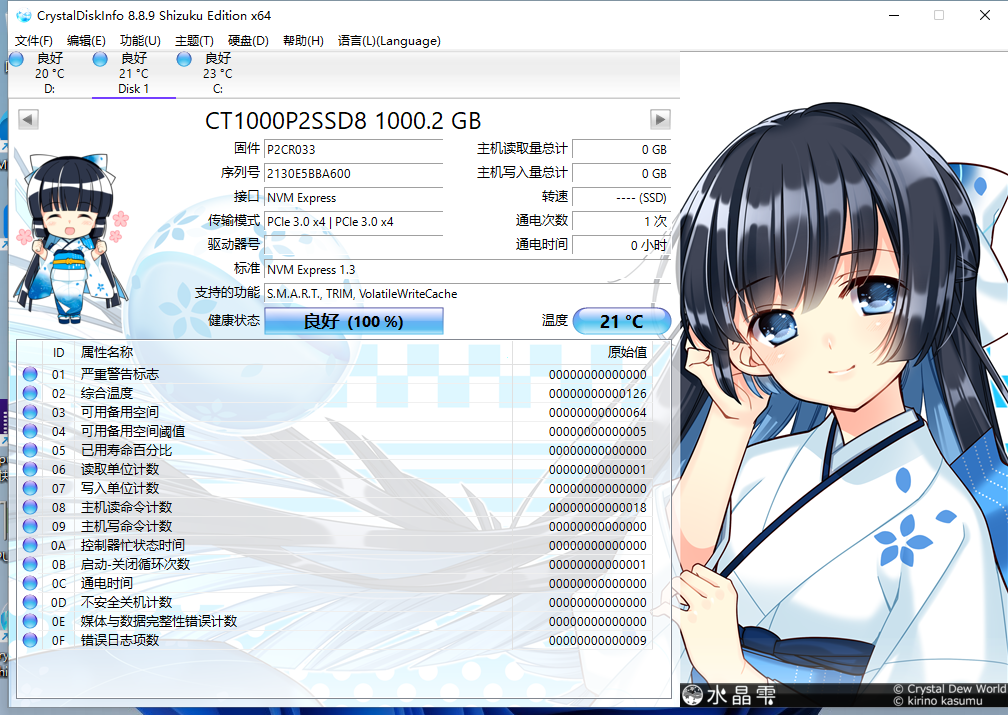1008x715 pixels.
Task: Click the blue status icon for 可用备用空间阈值
Action: 30,431
